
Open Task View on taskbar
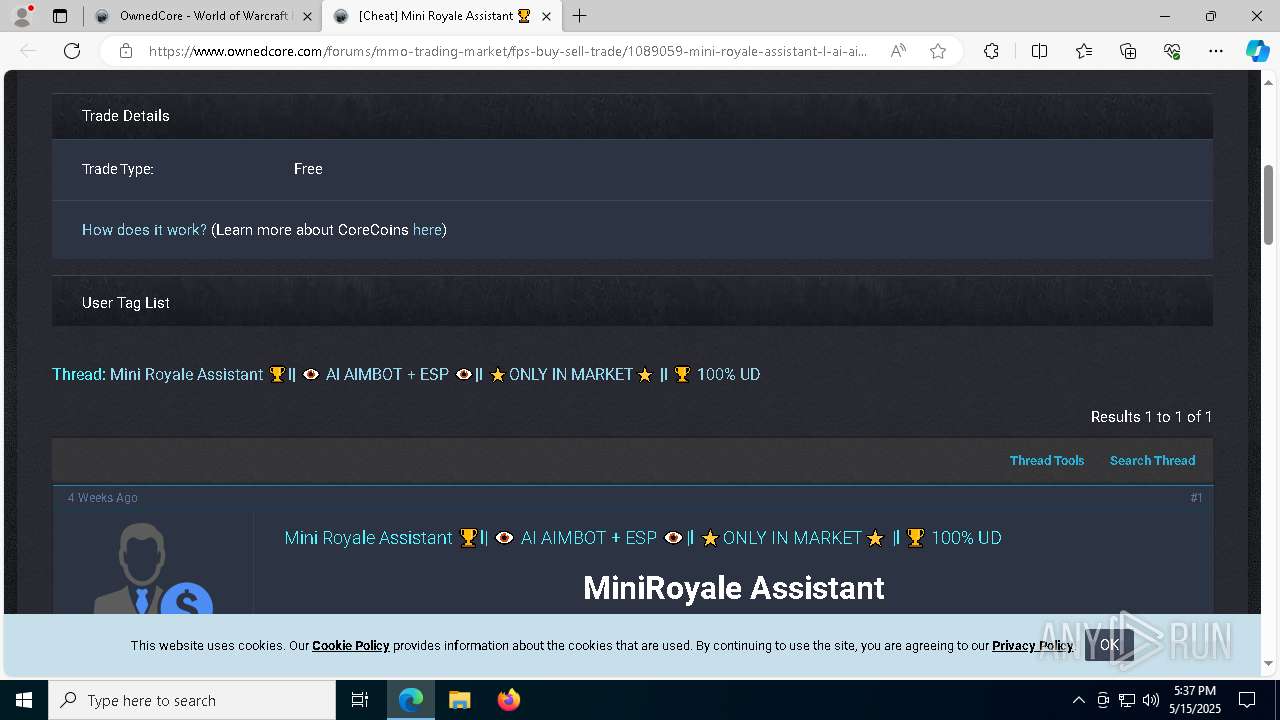coord(360,700)
